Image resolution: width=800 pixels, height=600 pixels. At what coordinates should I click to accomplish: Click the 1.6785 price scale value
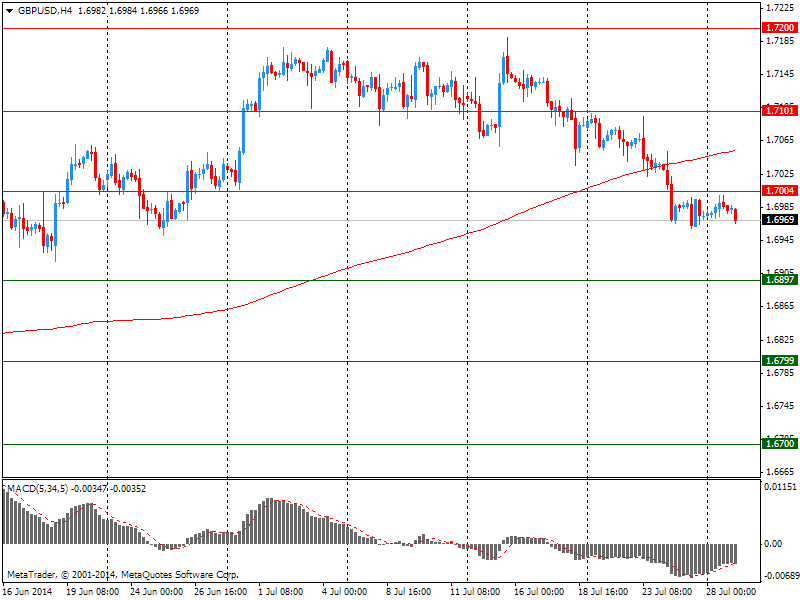[x=781, y=373]
